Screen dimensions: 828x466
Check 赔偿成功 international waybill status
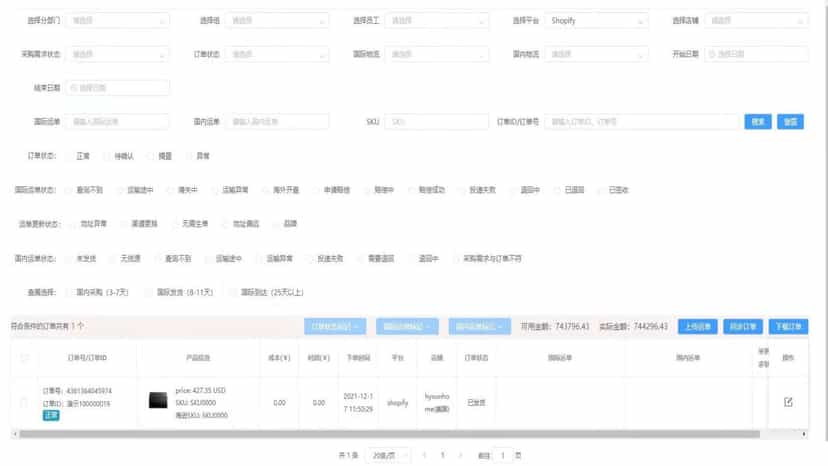(411, 190)
